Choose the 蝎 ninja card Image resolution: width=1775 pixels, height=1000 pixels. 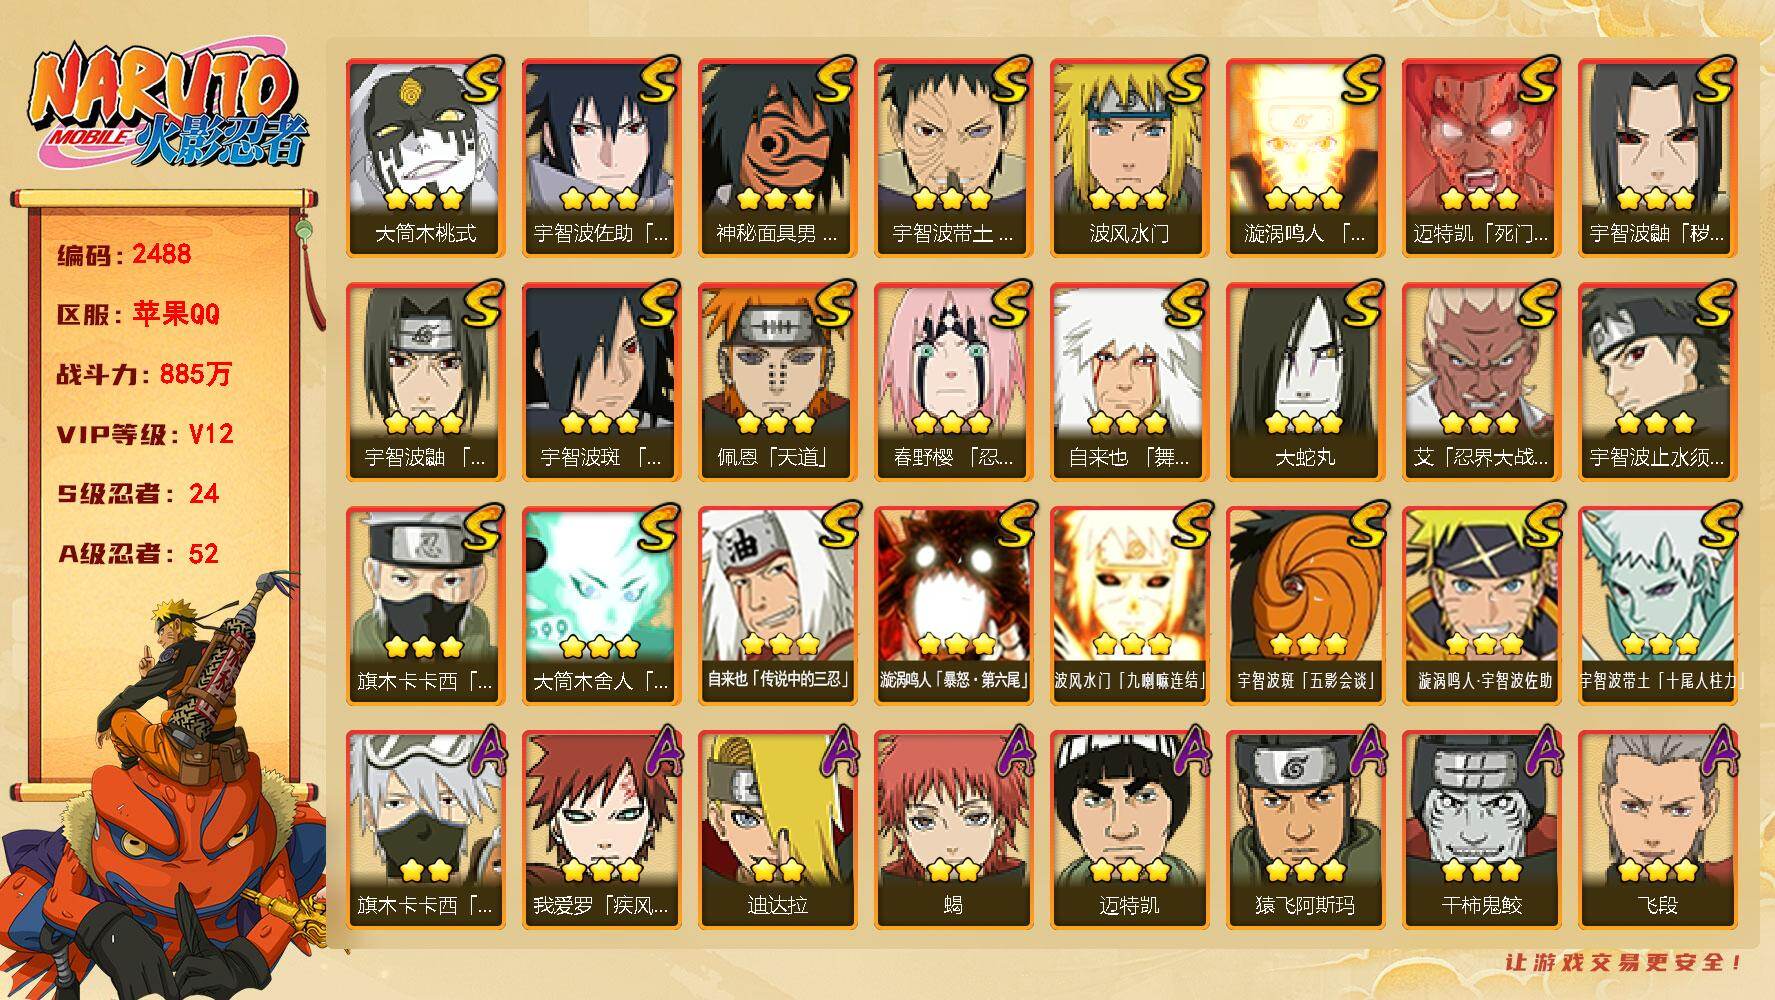pyautogui.click(x=953, y=830)
